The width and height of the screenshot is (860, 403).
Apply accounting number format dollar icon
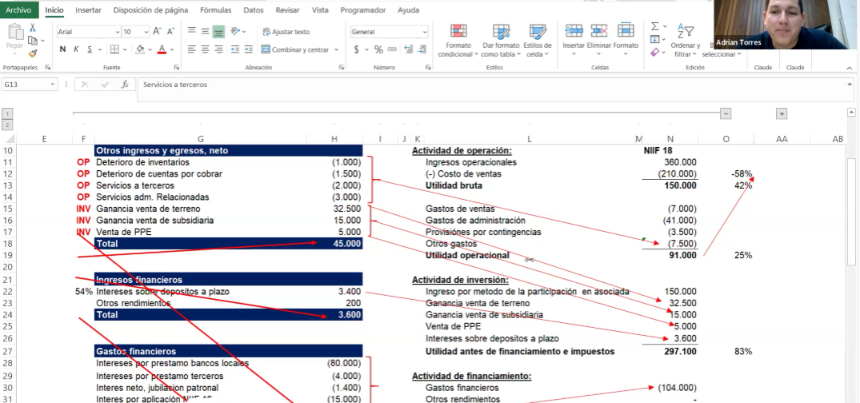click(356, 49)
